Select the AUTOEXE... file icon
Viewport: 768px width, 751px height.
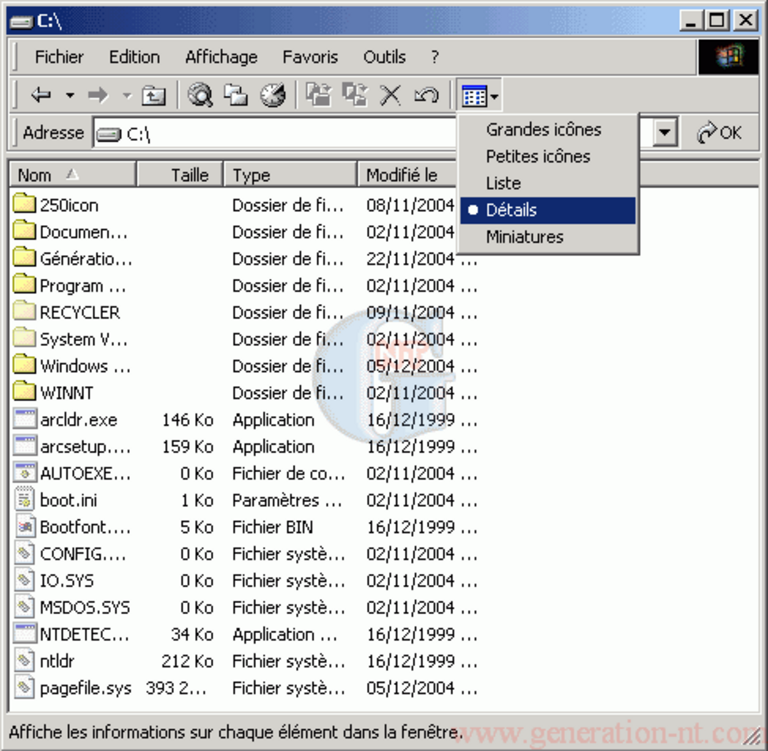pyautogui.click(x=24, y=472)
